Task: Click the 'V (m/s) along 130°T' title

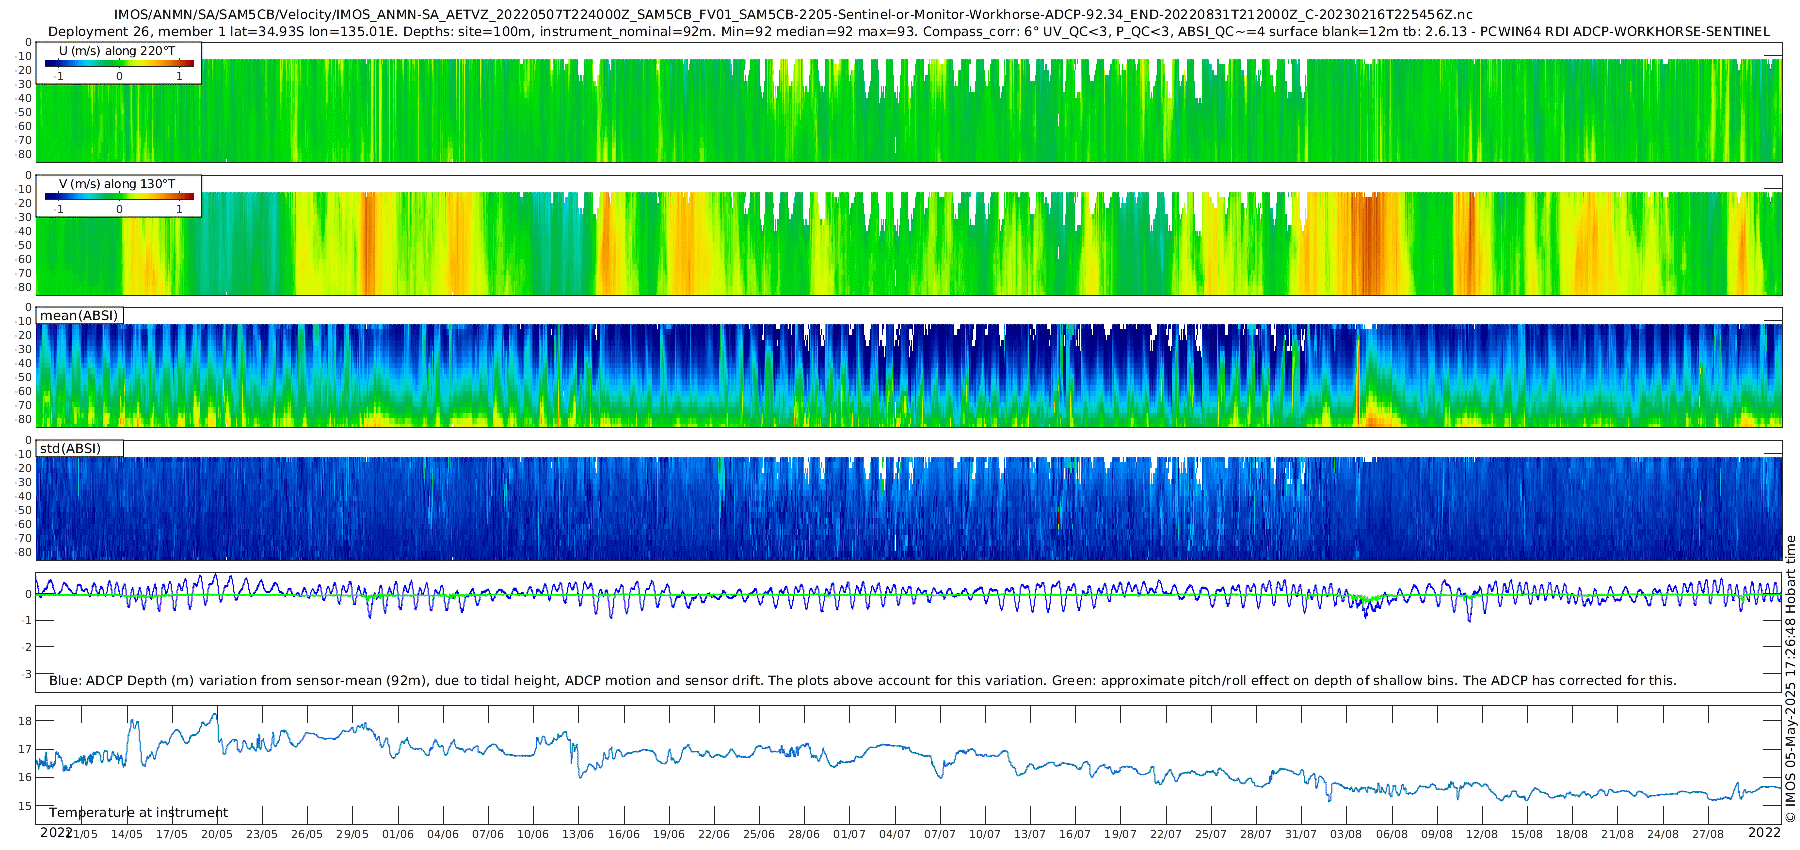Action: coord(117,184)
